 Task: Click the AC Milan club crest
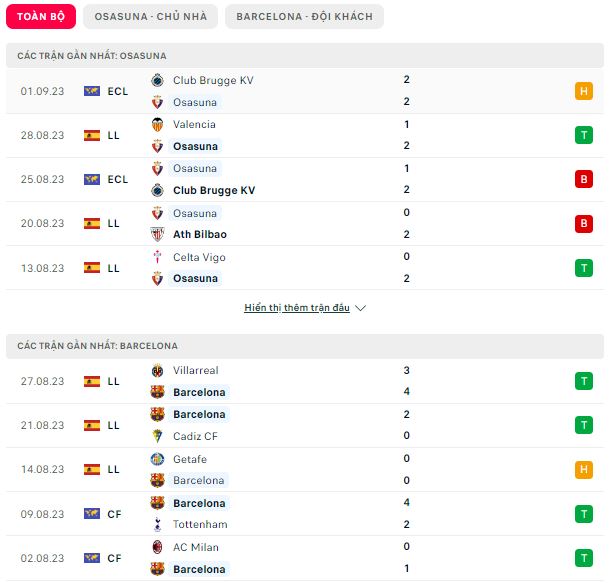point(157,547)
